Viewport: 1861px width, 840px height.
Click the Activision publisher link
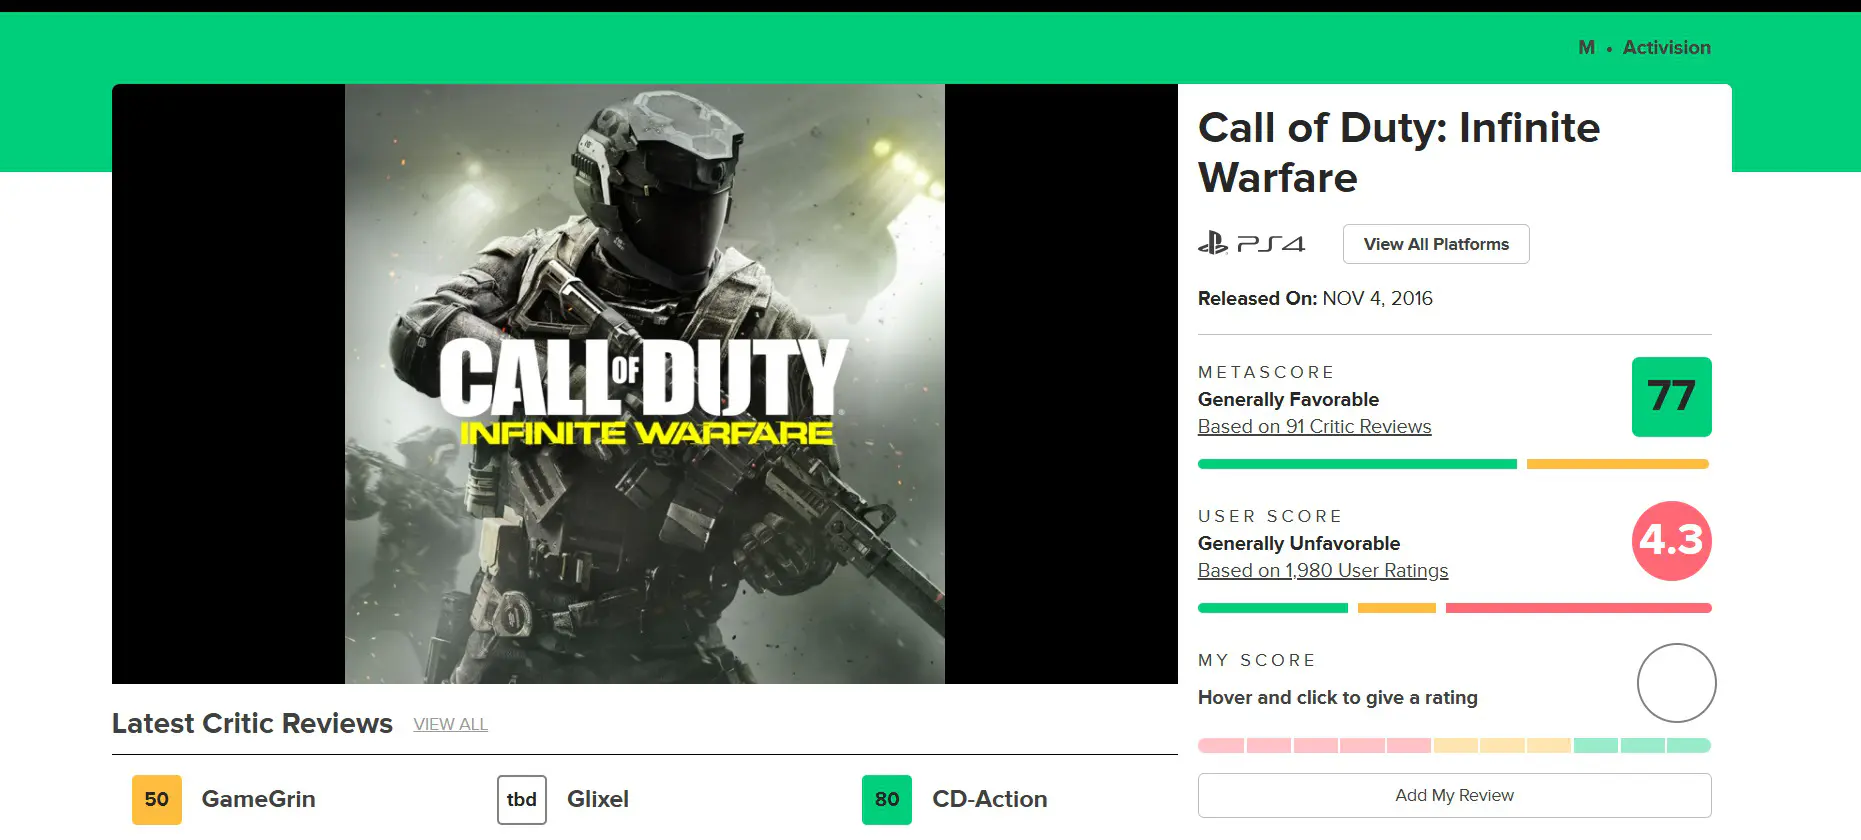coord(1666,48)
